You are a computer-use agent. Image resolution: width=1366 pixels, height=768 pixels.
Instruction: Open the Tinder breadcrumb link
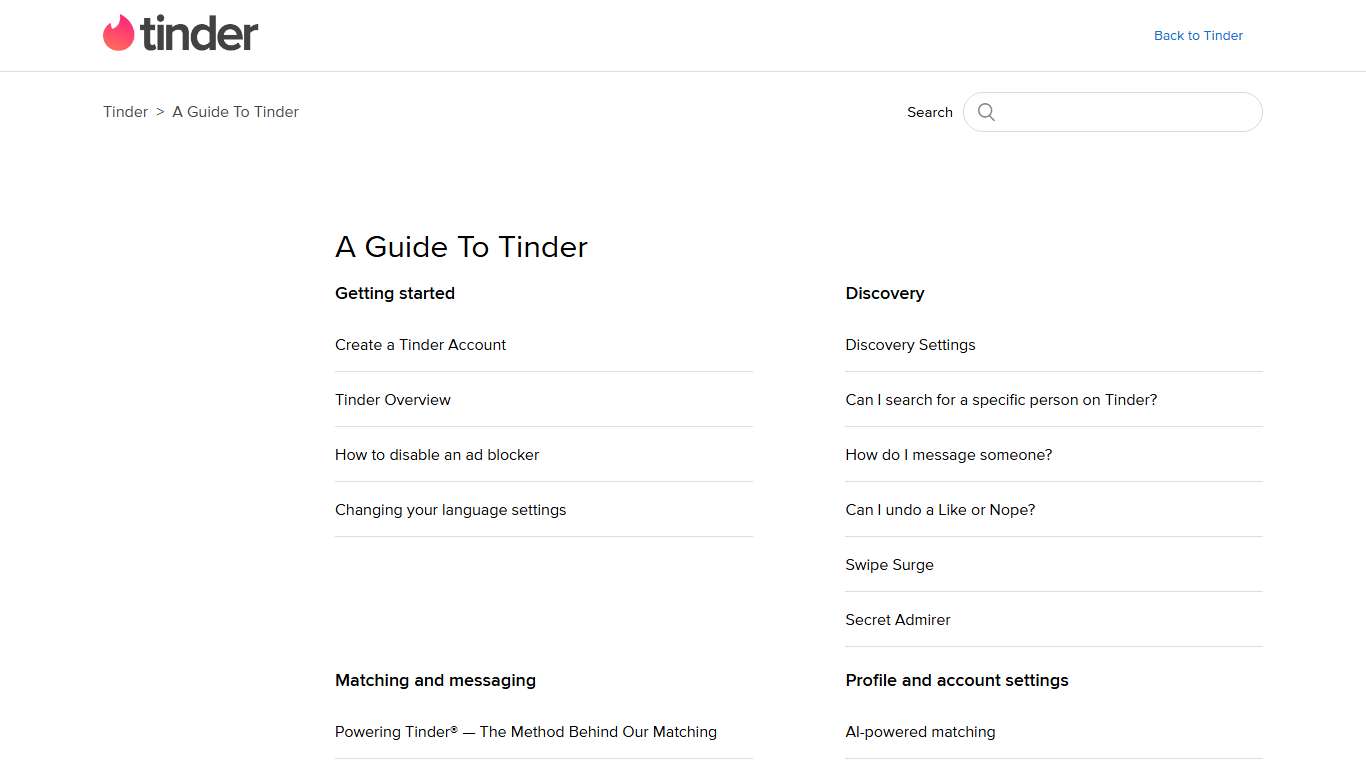coord(125,112)
